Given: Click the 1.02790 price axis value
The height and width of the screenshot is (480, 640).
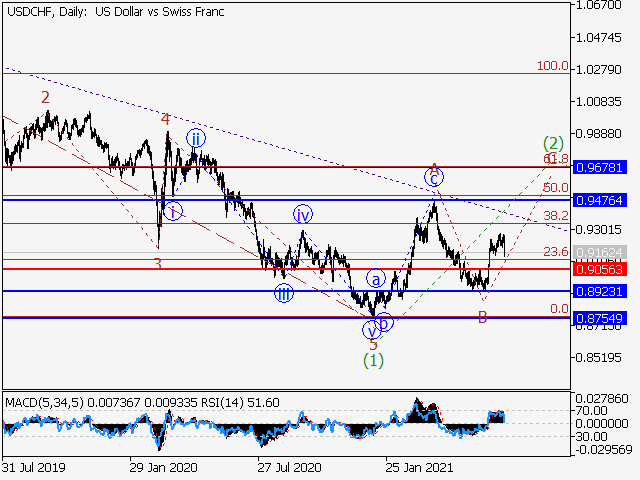Looking at the screenshot, I should pos(599,69).
